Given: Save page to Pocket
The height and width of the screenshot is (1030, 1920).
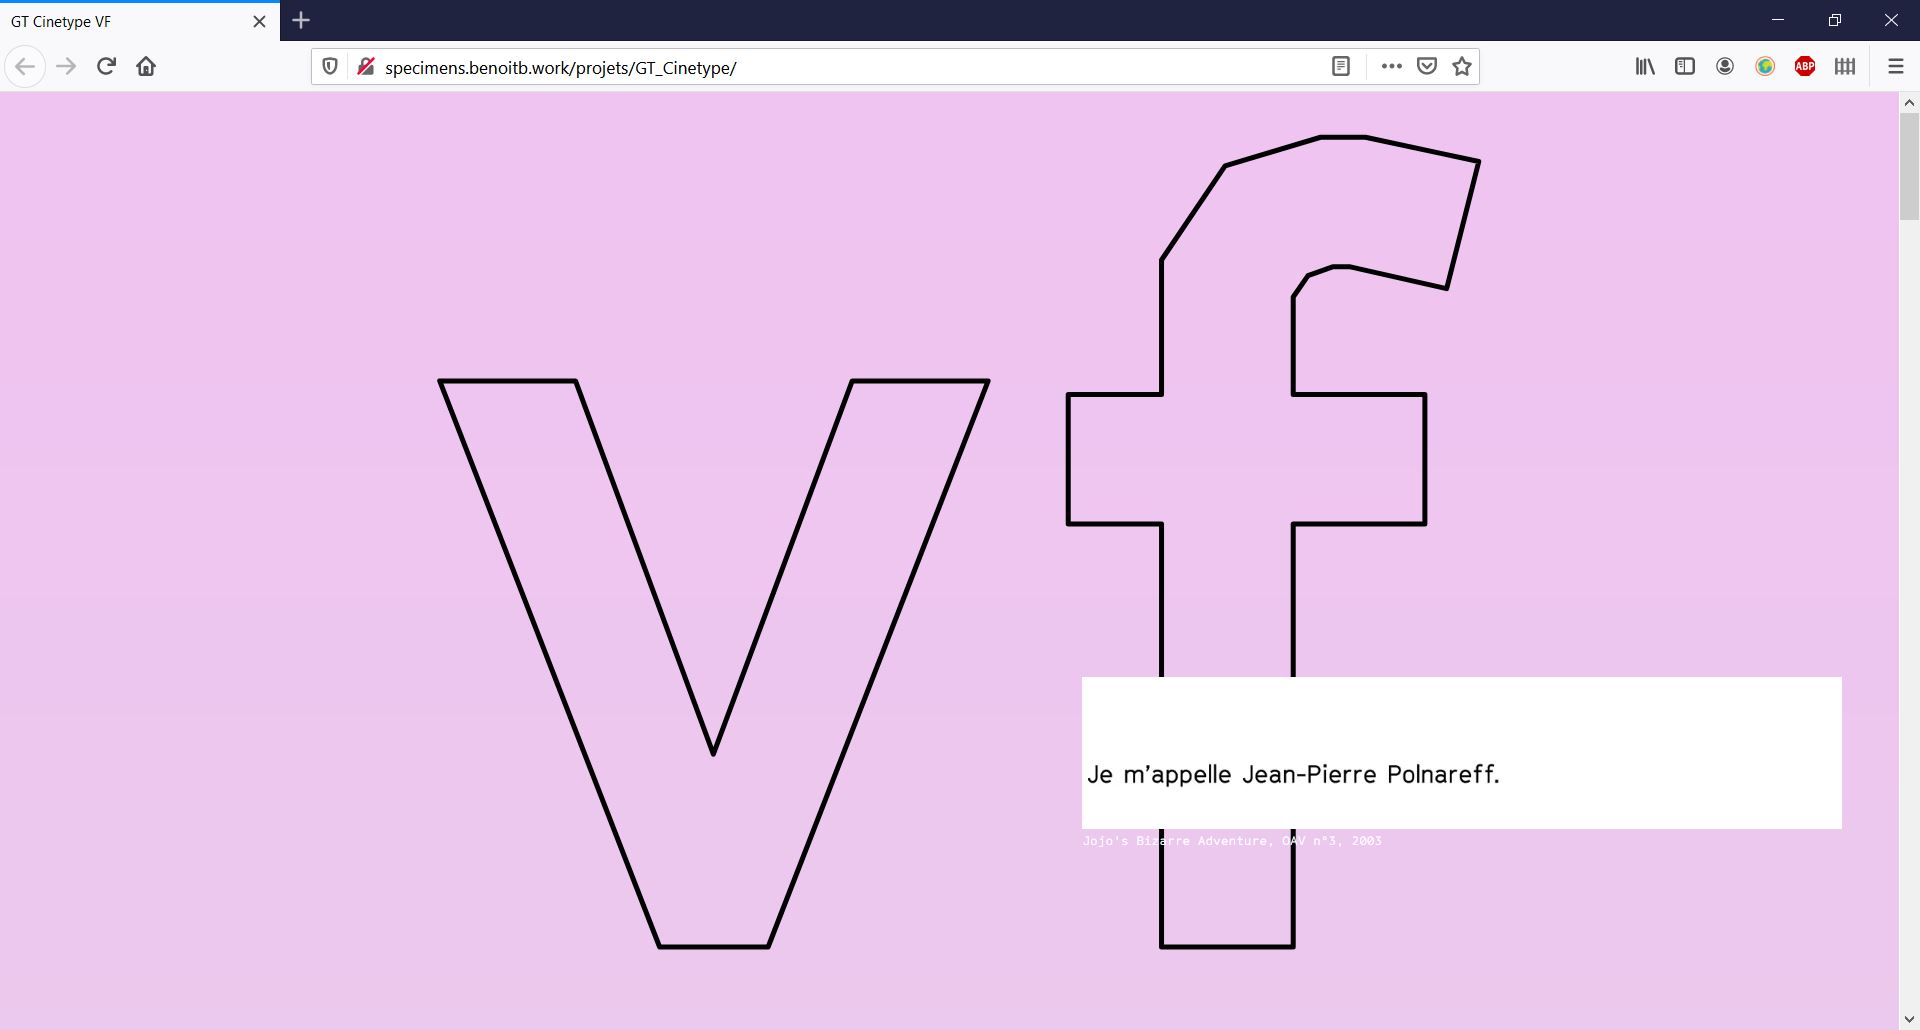Looking at the screenshot, I should tap(1427, 67).
